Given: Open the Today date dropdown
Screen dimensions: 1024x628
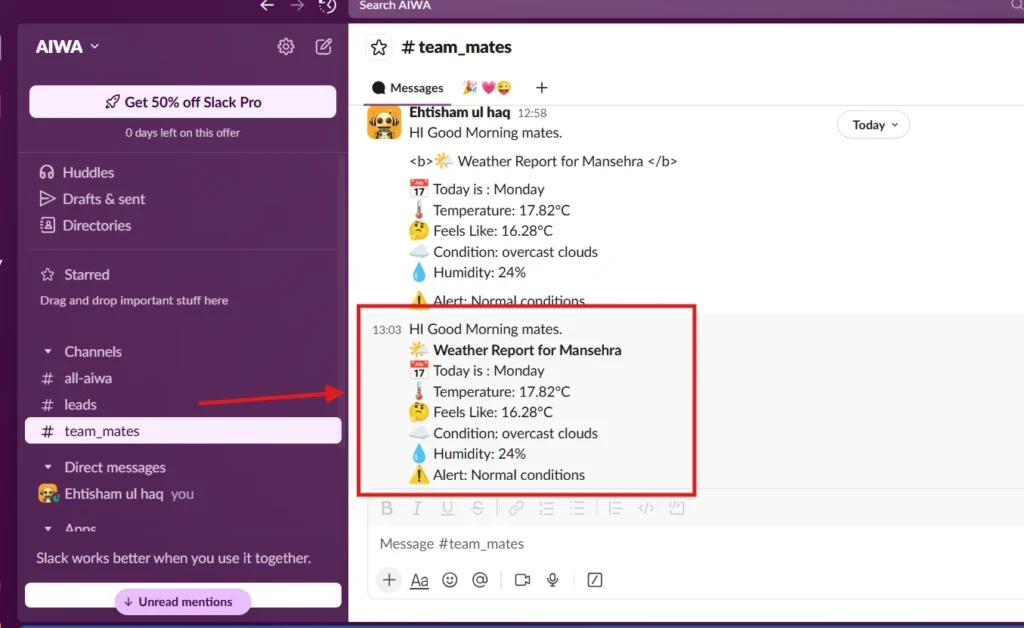Looking at the screenshot, I should (x=872, y=124).
